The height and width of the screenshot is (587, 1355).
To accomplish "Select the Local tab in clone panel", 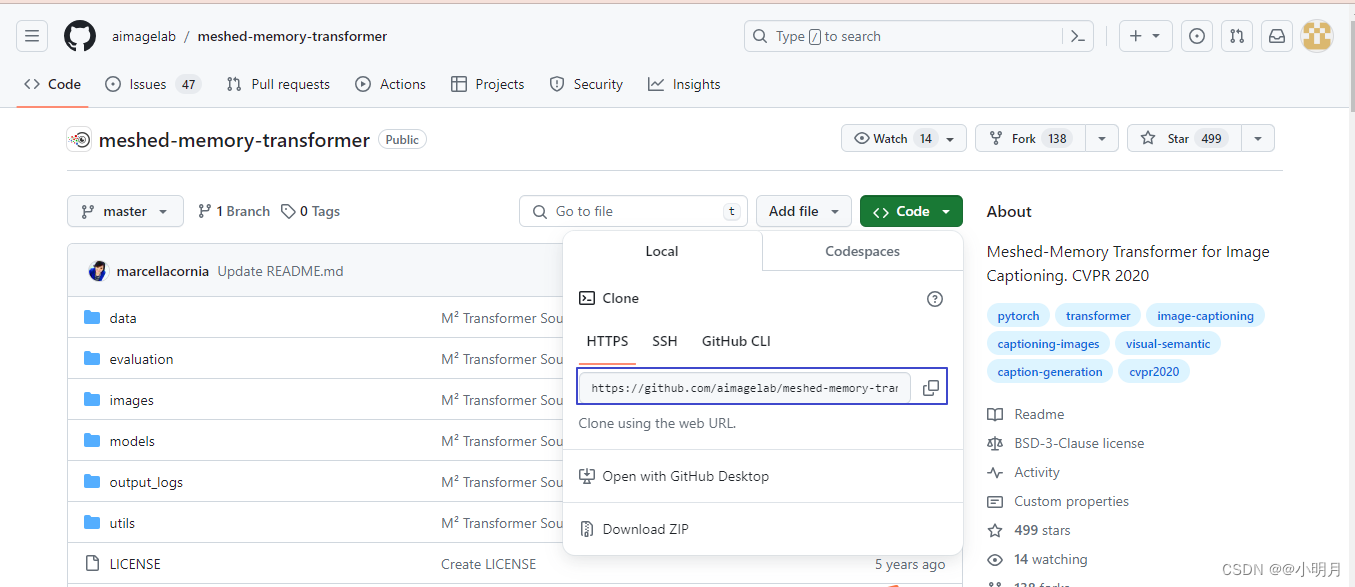I will coord(662,251).
